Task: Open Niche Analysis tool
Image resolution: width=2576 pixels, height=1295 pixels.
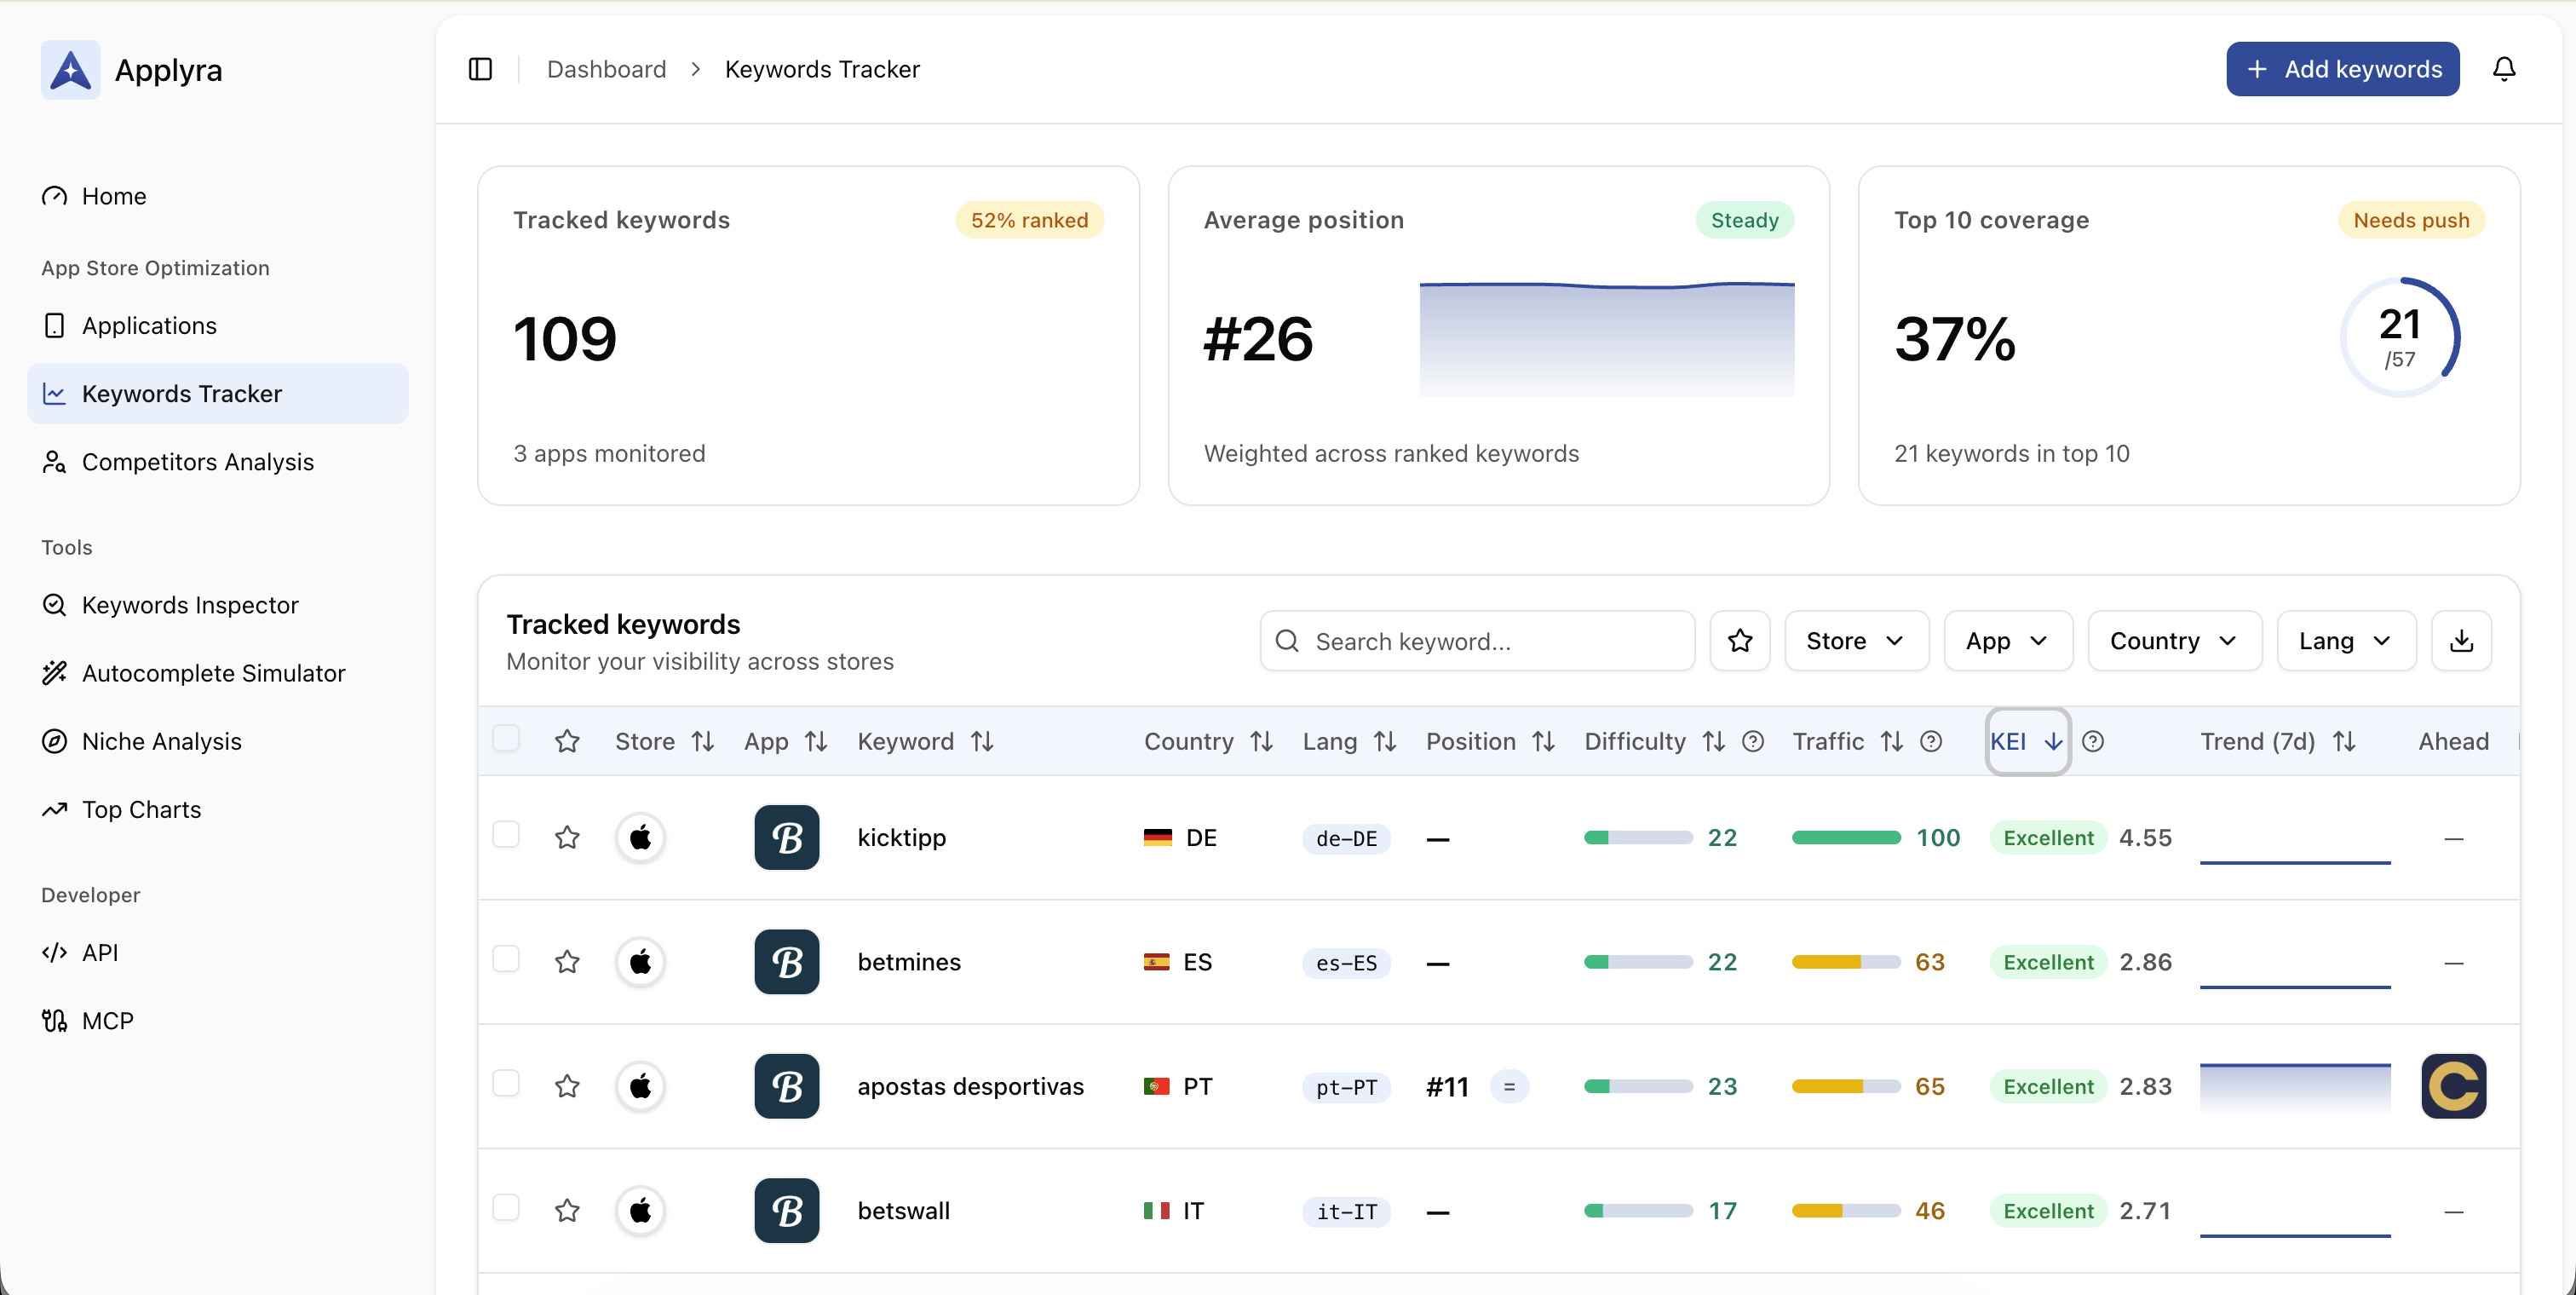Action: click(x=217, y=741)
